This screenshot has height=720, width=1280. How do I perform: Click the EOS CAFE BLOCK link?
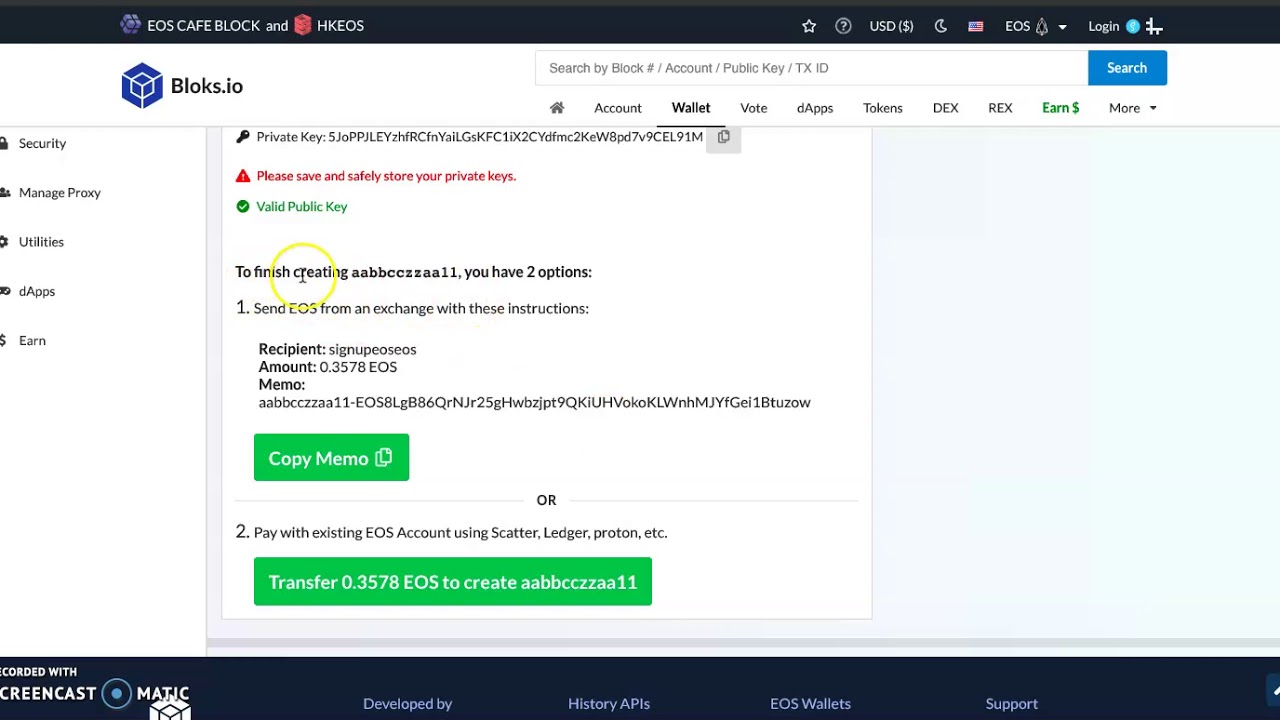coord(203,26)
